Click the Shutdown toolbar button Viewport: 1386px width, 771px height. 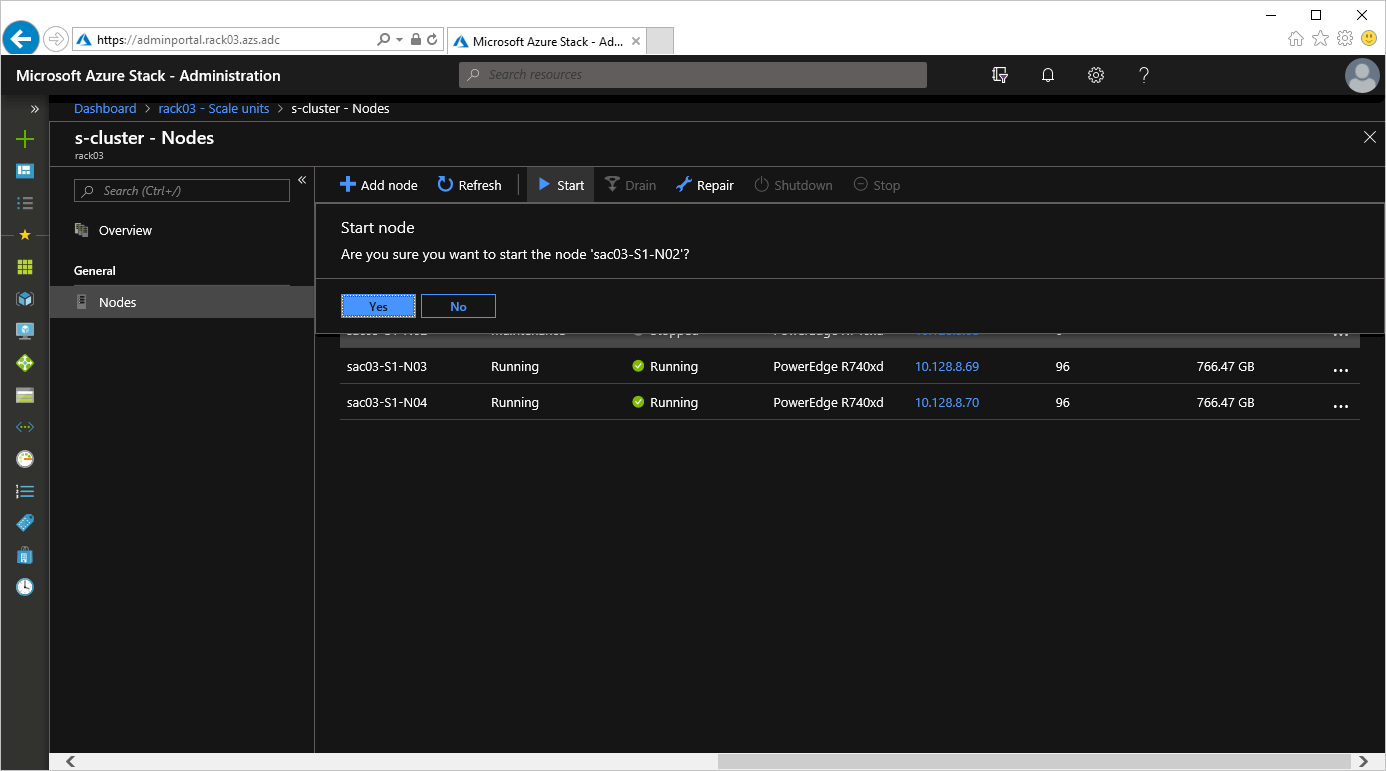[793, 185]
